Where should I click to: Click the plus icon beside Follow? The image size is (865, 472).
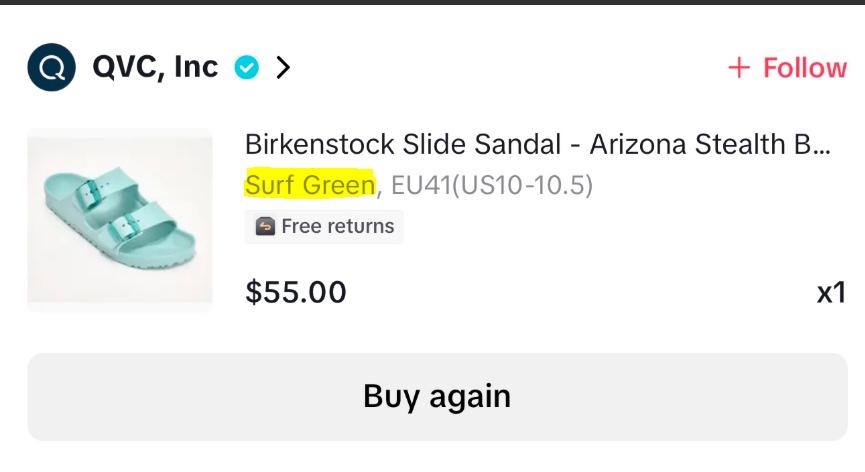click(738, 68)
